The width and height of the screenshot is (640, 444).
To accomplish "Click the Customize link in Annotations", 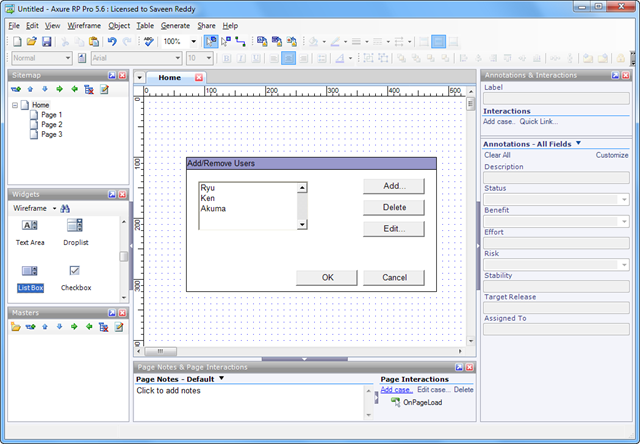I will [x=612, y=155].
